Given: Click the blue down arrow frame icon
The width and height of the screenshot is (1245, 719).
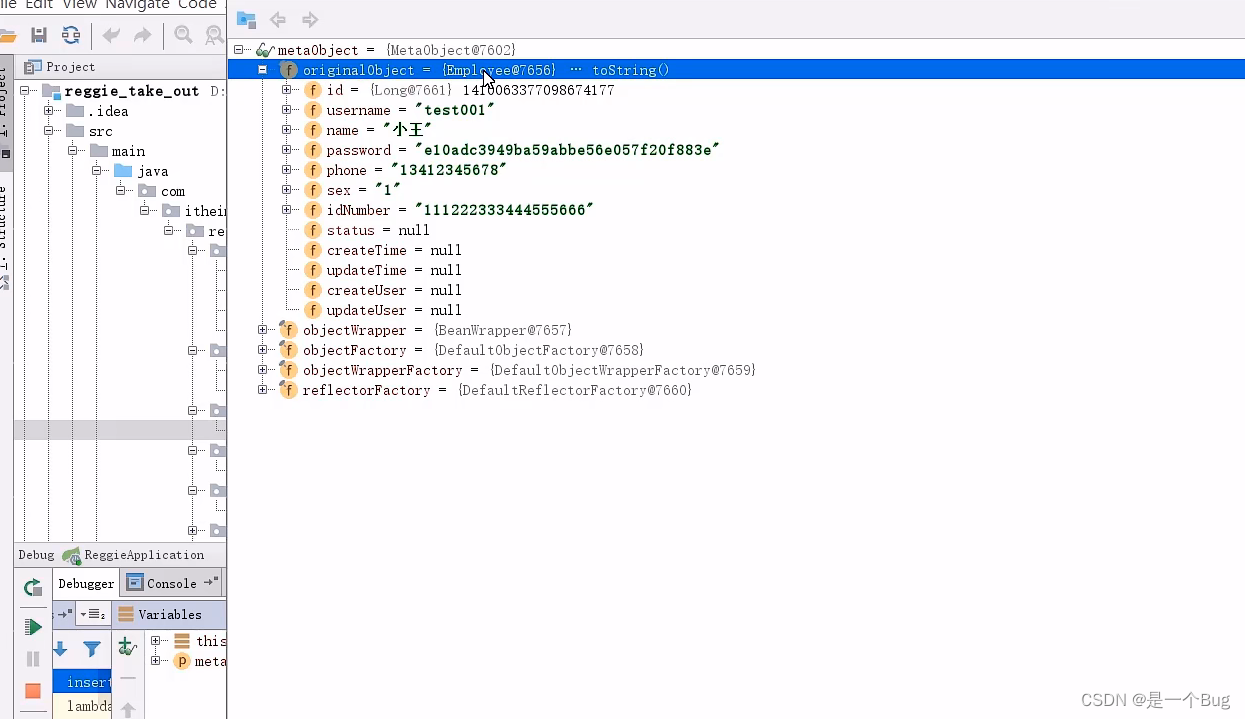Looking at the screenshot, I should pyautogui.click(x=60, y=649).
